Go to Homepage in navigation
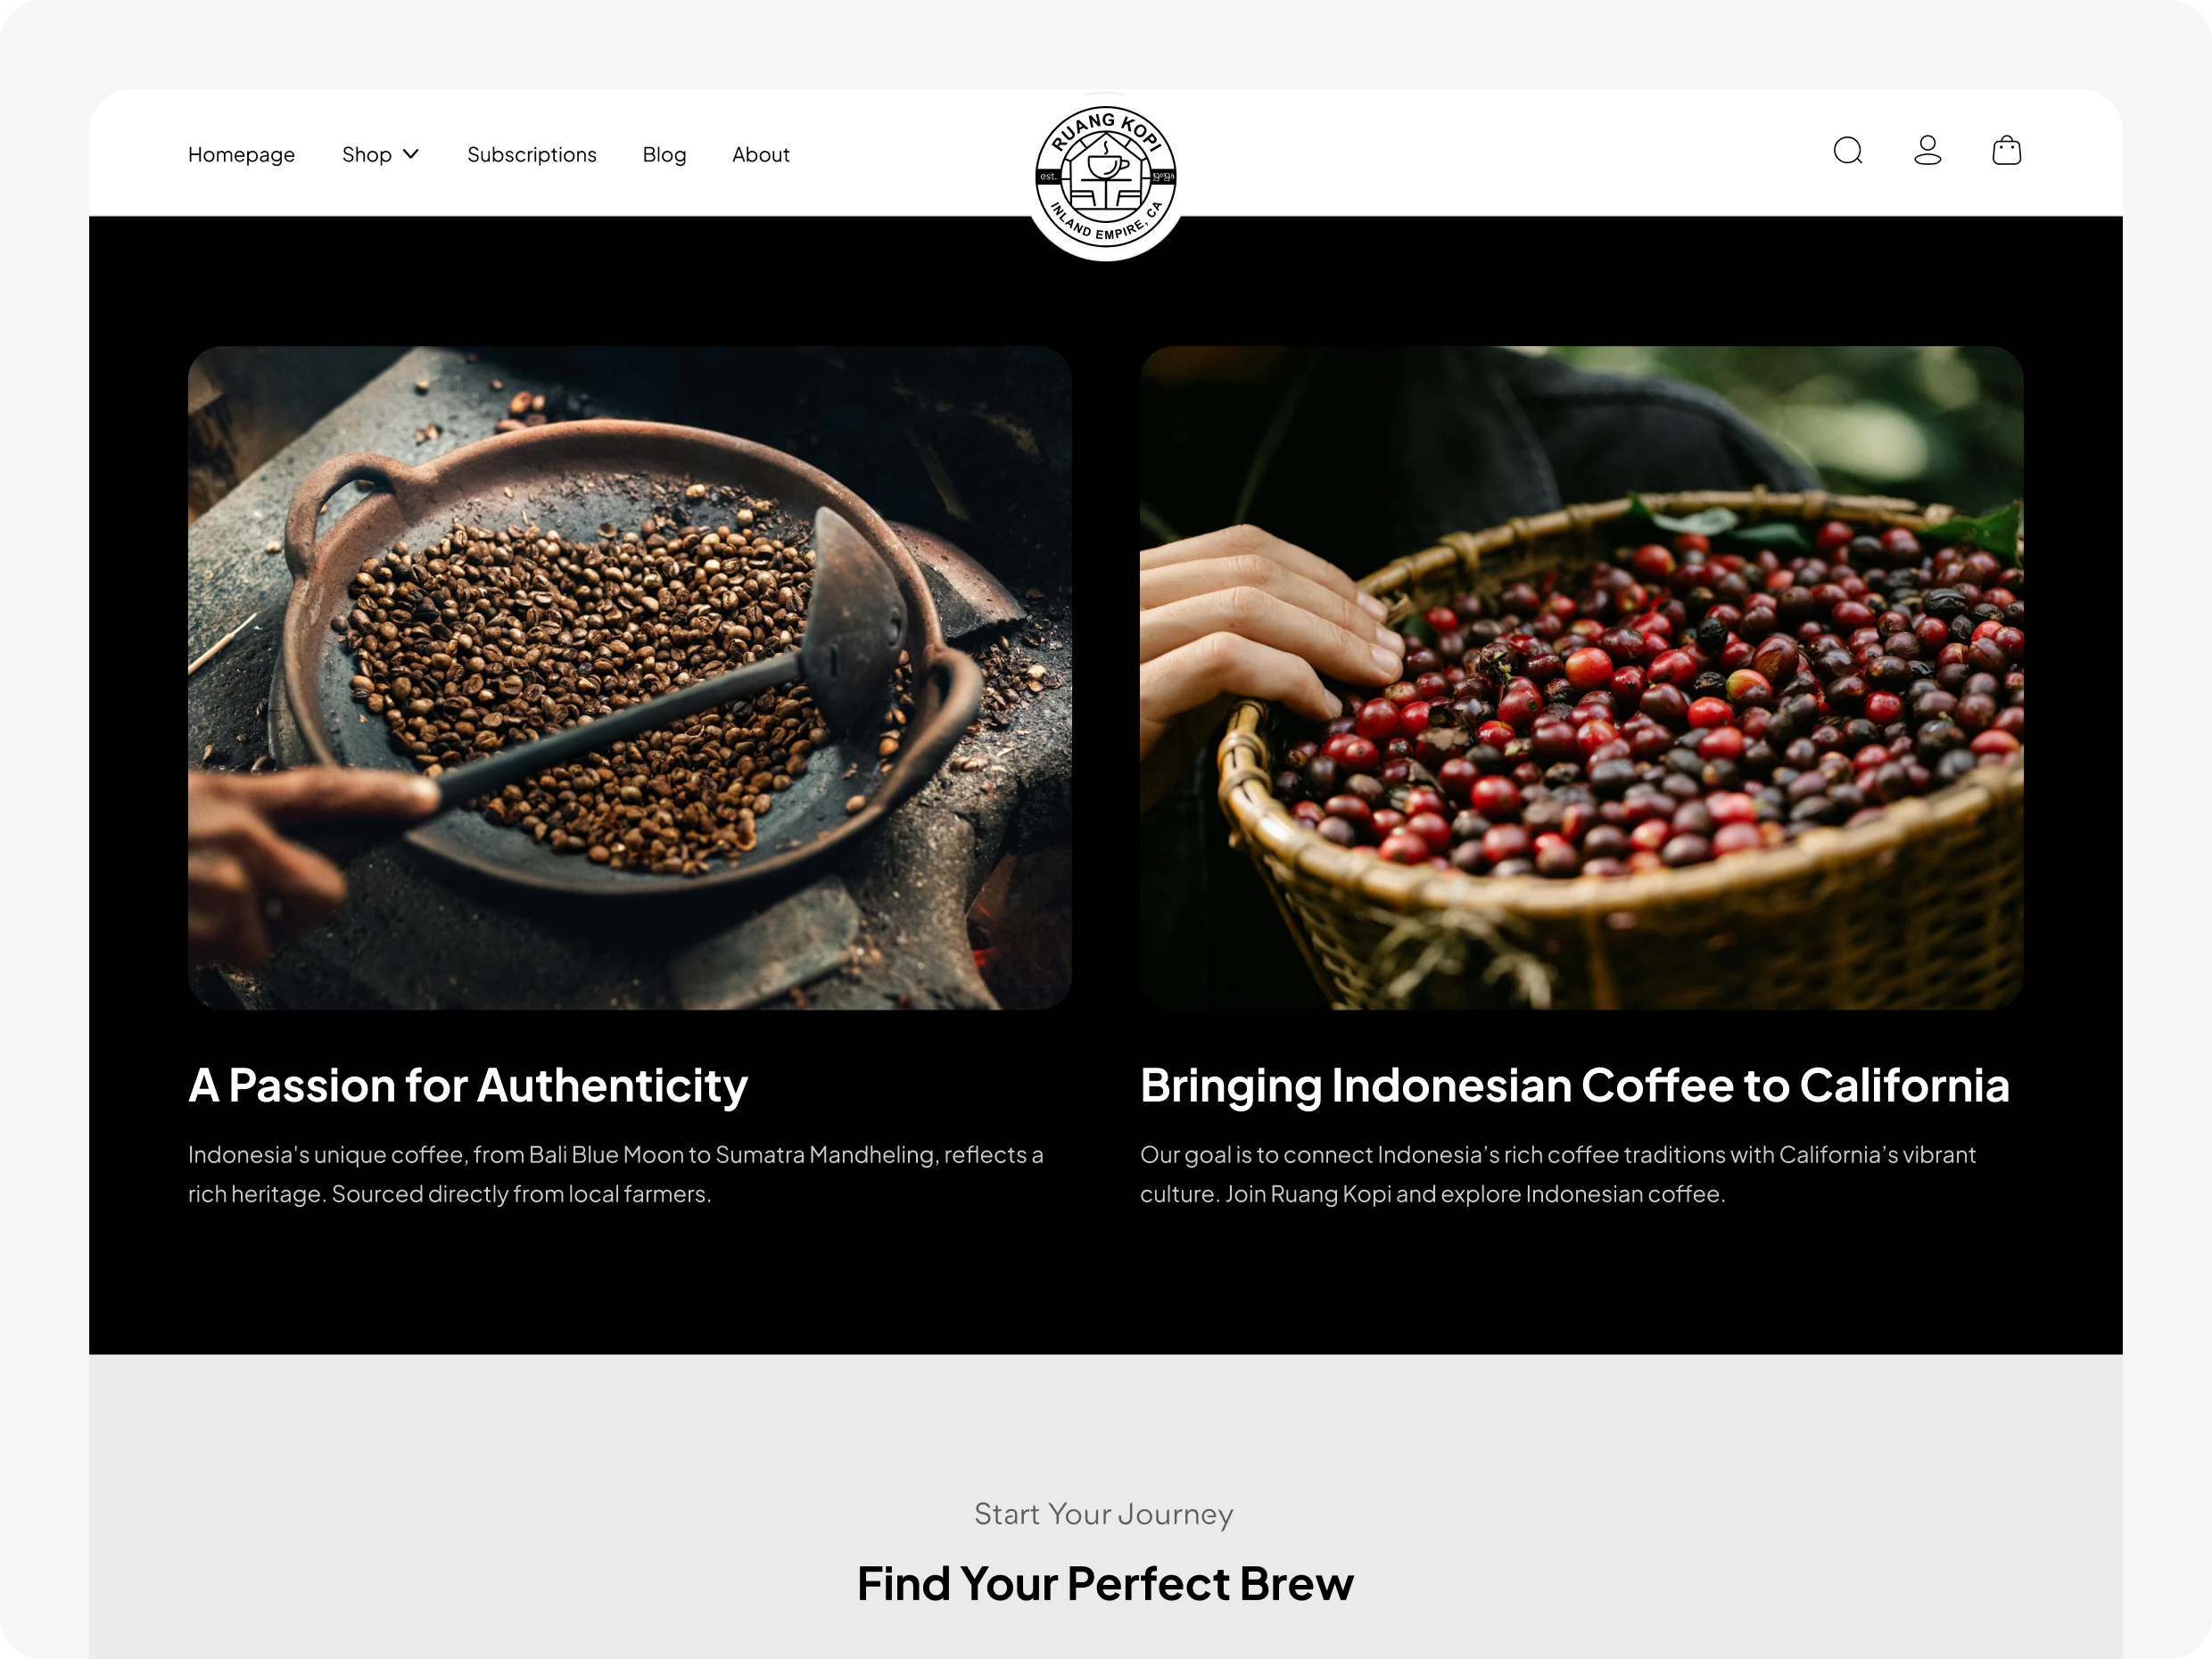Screen dimensions: 2212x1659 [x=241, y=155]
